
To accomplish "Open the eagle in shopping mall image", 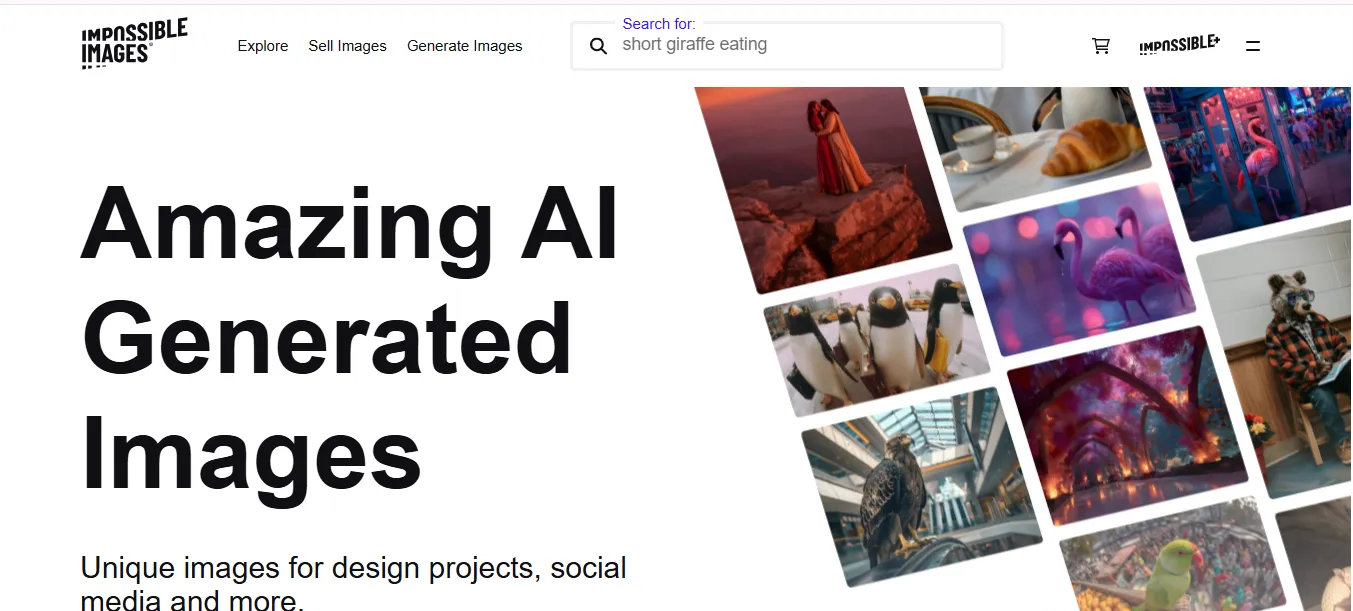I will coord(920,486).
